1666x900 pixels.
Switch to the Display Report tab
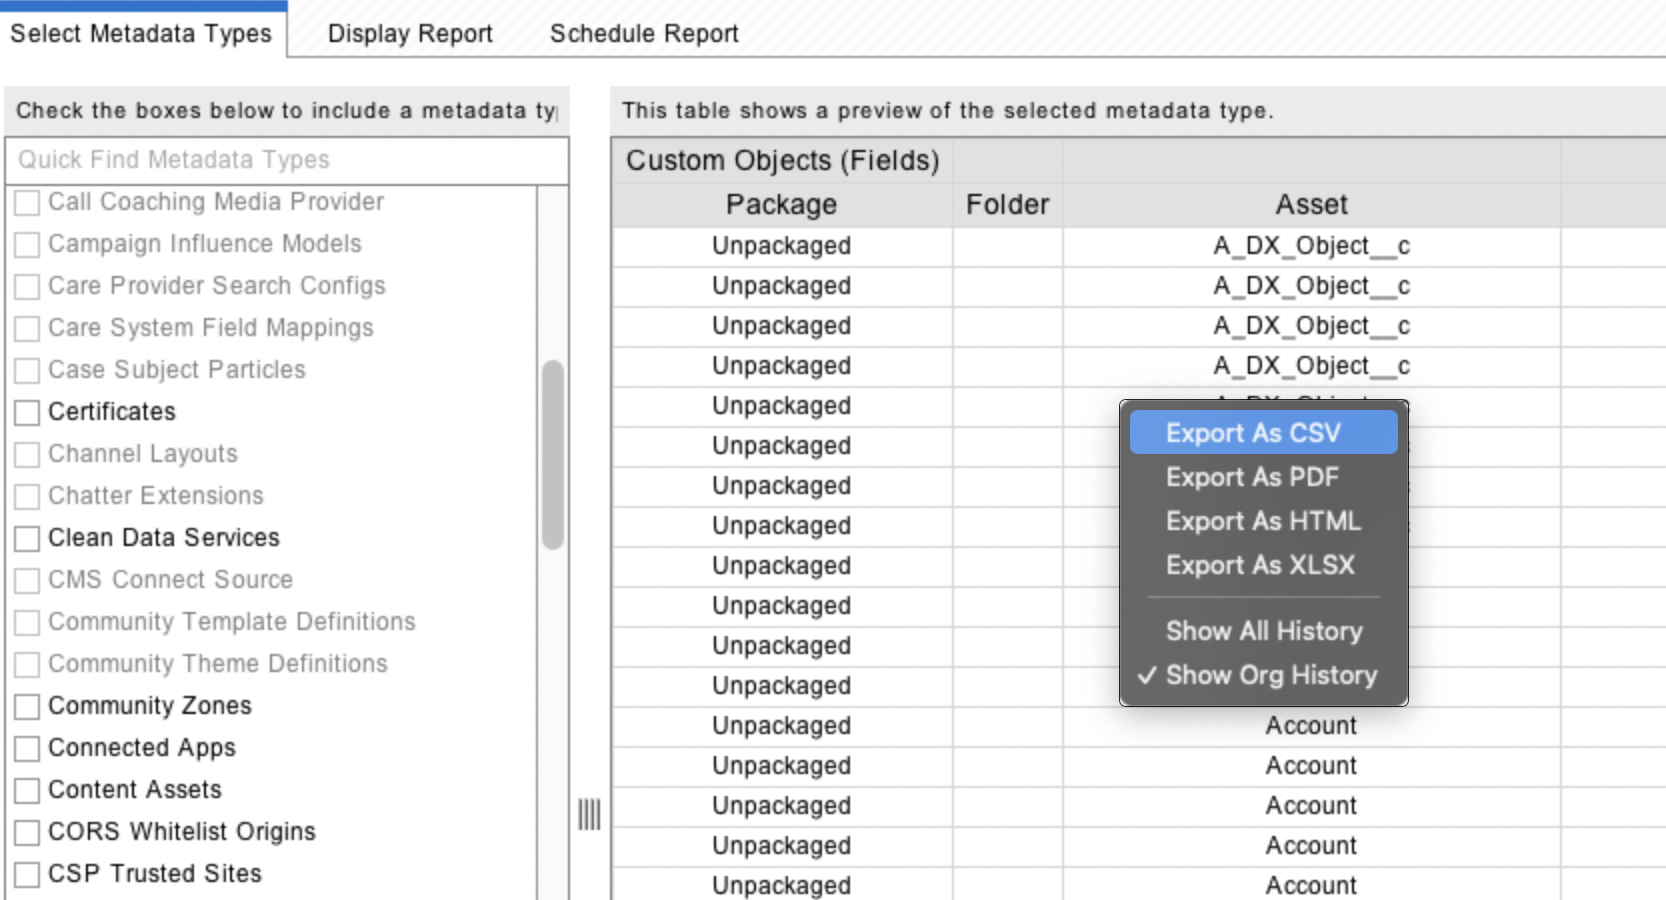[410, 34]
